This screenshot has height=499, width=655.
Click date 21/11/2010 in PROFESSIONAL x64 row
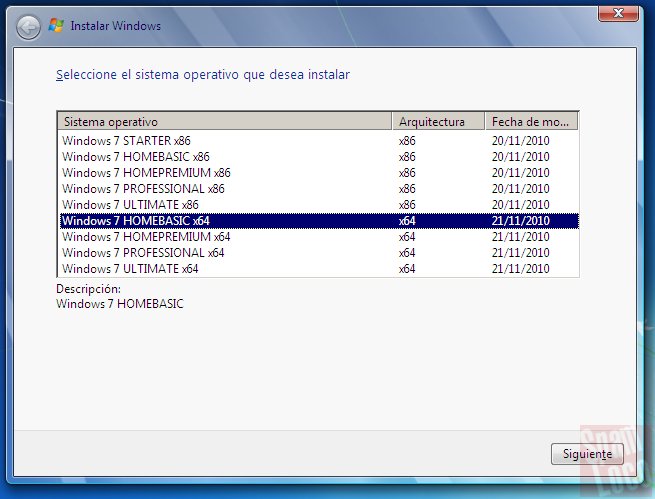520,253
